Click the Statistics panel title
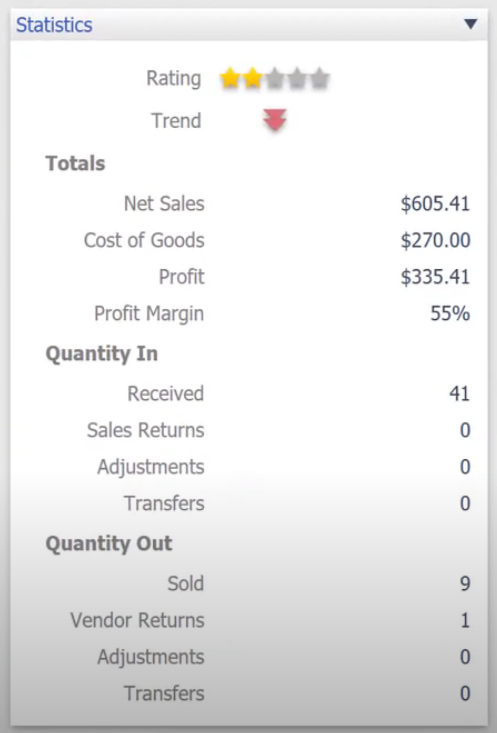The width and height of the screenshot is (497, 733). (54, 25)
